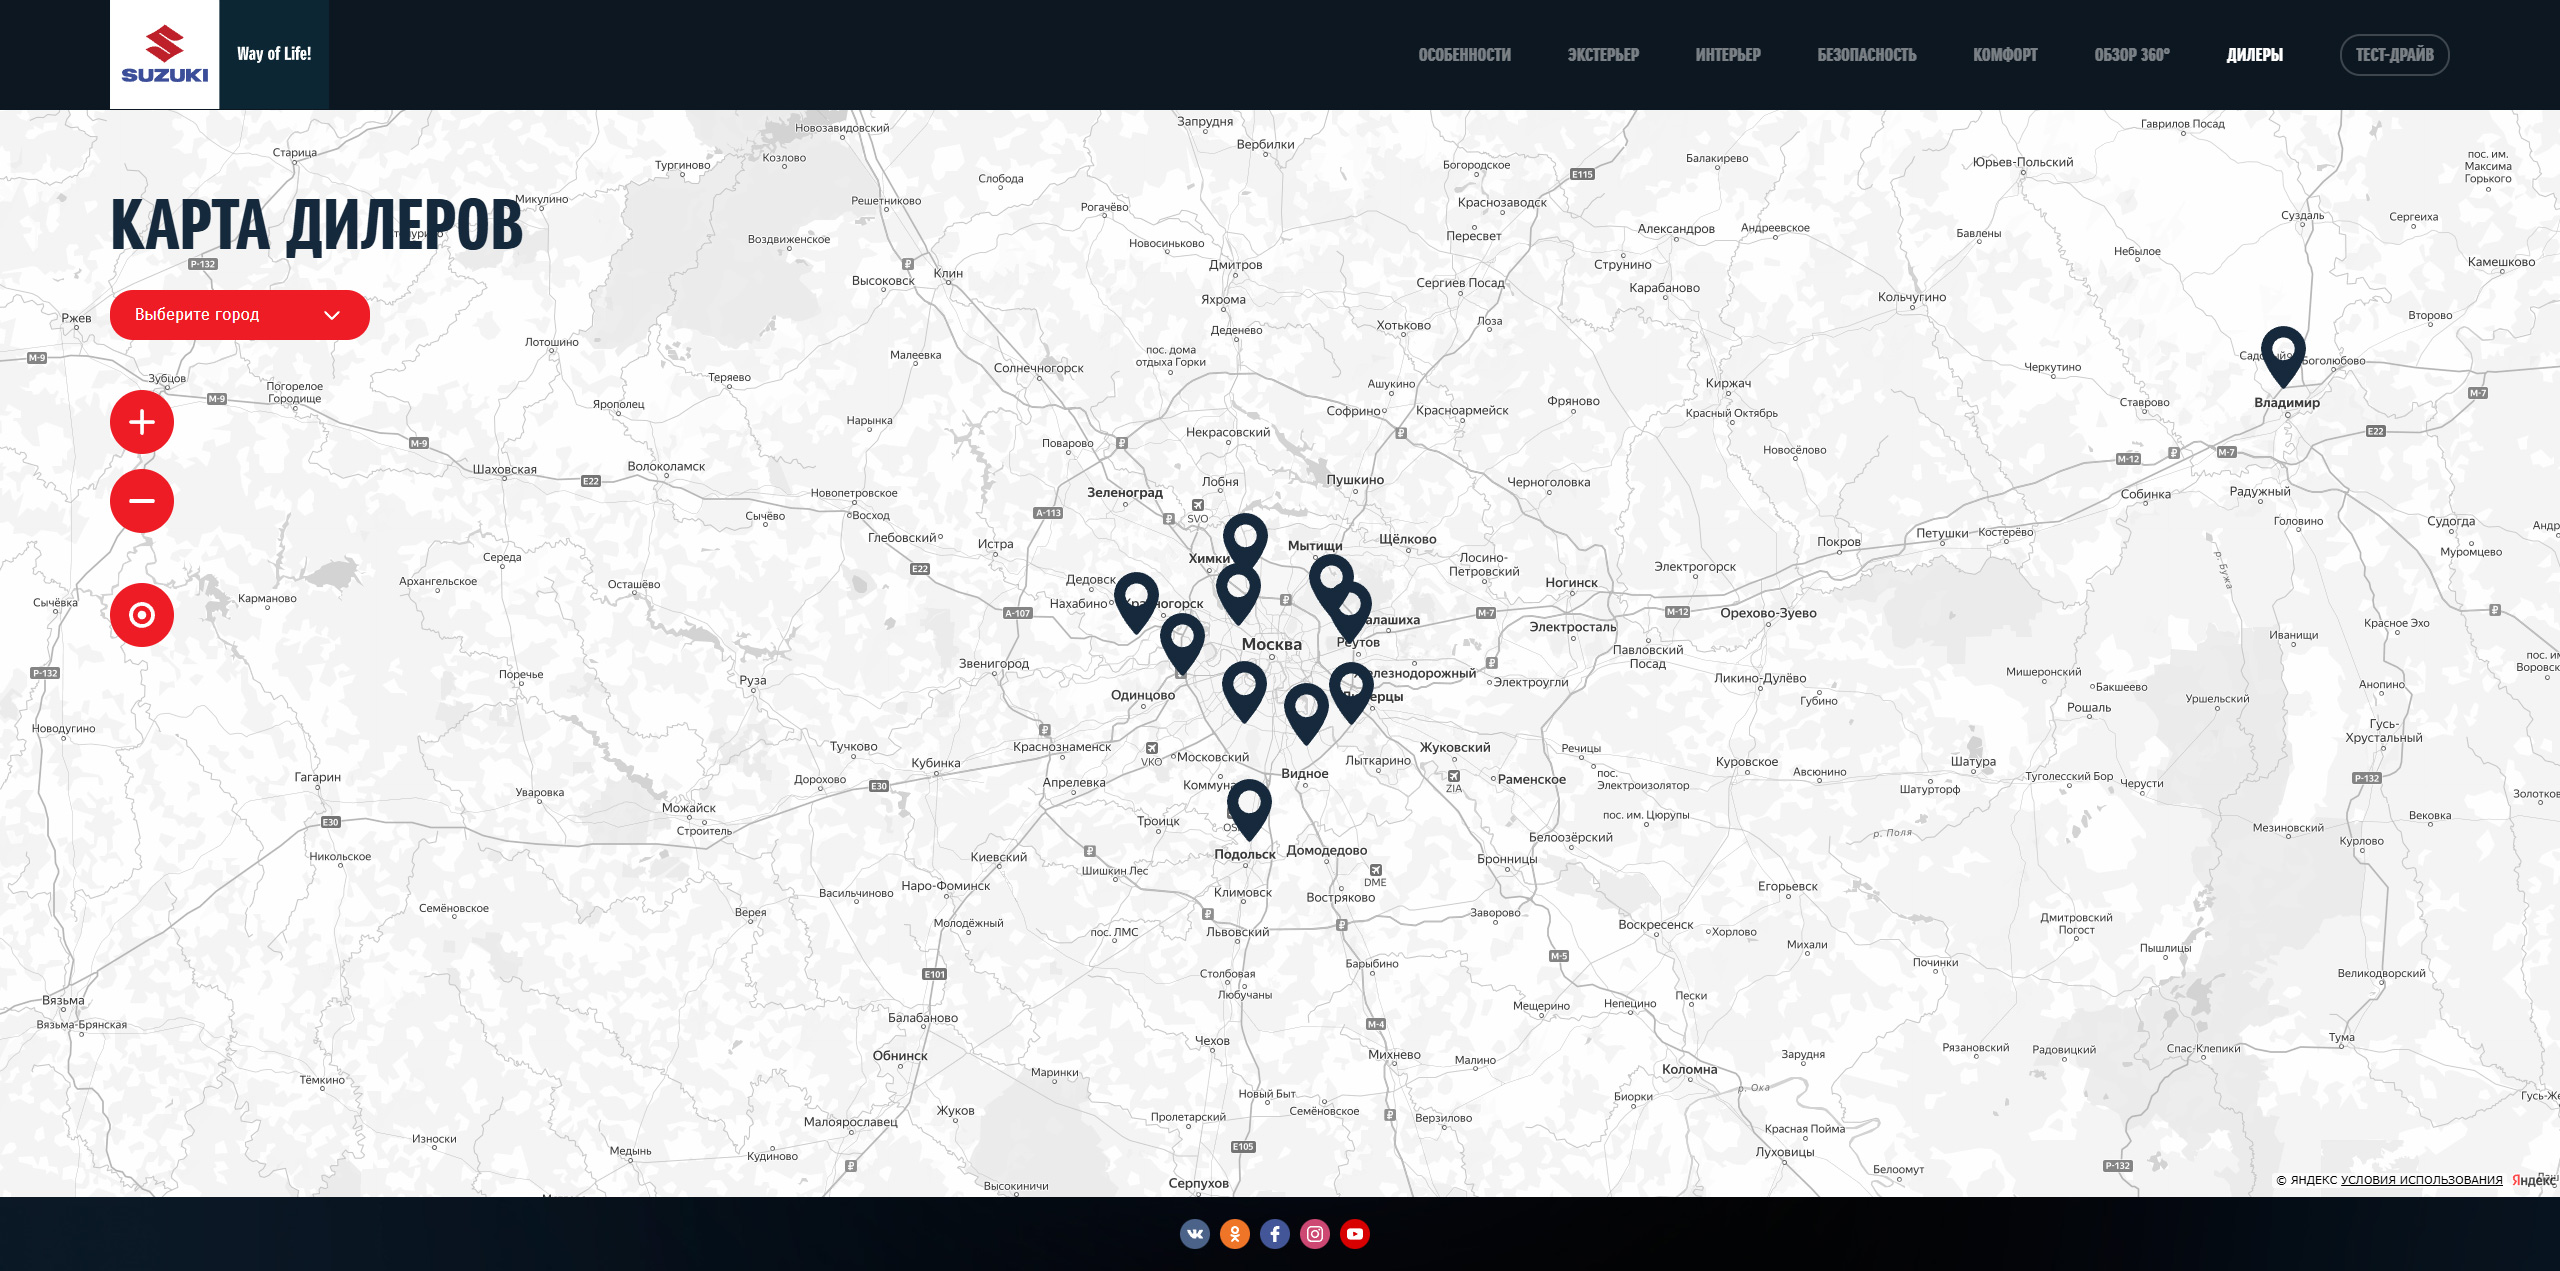Open the VK social icon
The width and height of the screenshot is (2560, 1271).
1194,1234
